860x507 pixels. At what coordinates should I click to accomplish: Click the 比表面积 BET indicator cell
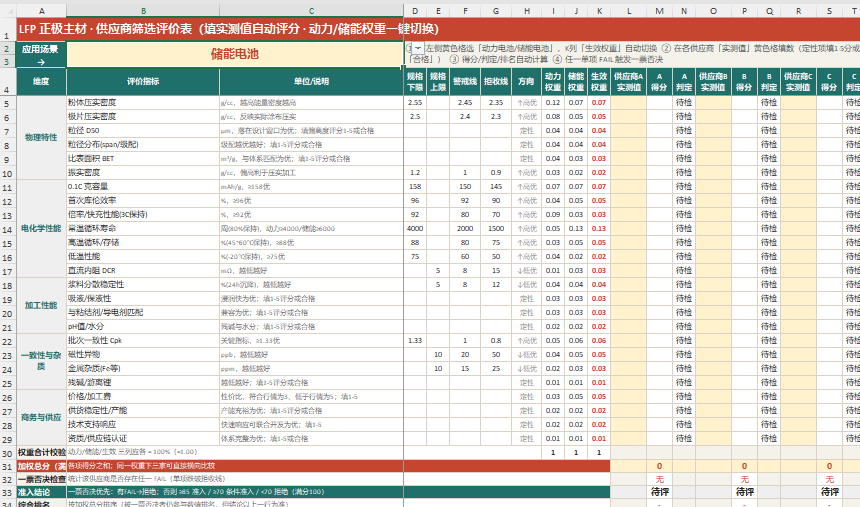(143, 159)
